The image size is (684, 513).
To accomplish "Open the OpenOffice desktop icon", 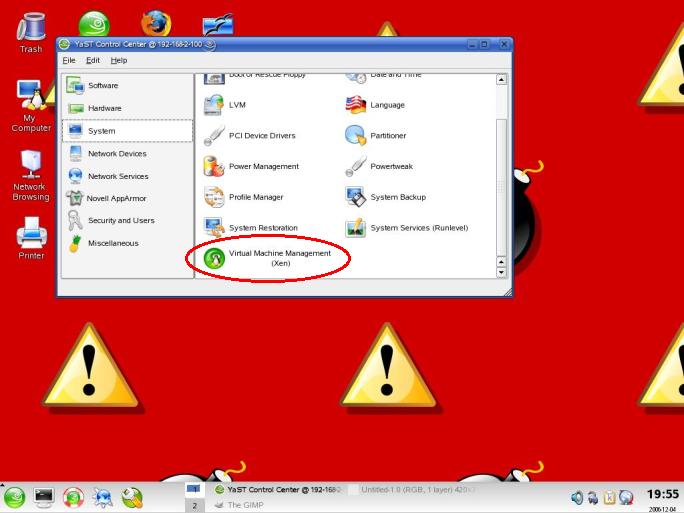I will 218,25.
